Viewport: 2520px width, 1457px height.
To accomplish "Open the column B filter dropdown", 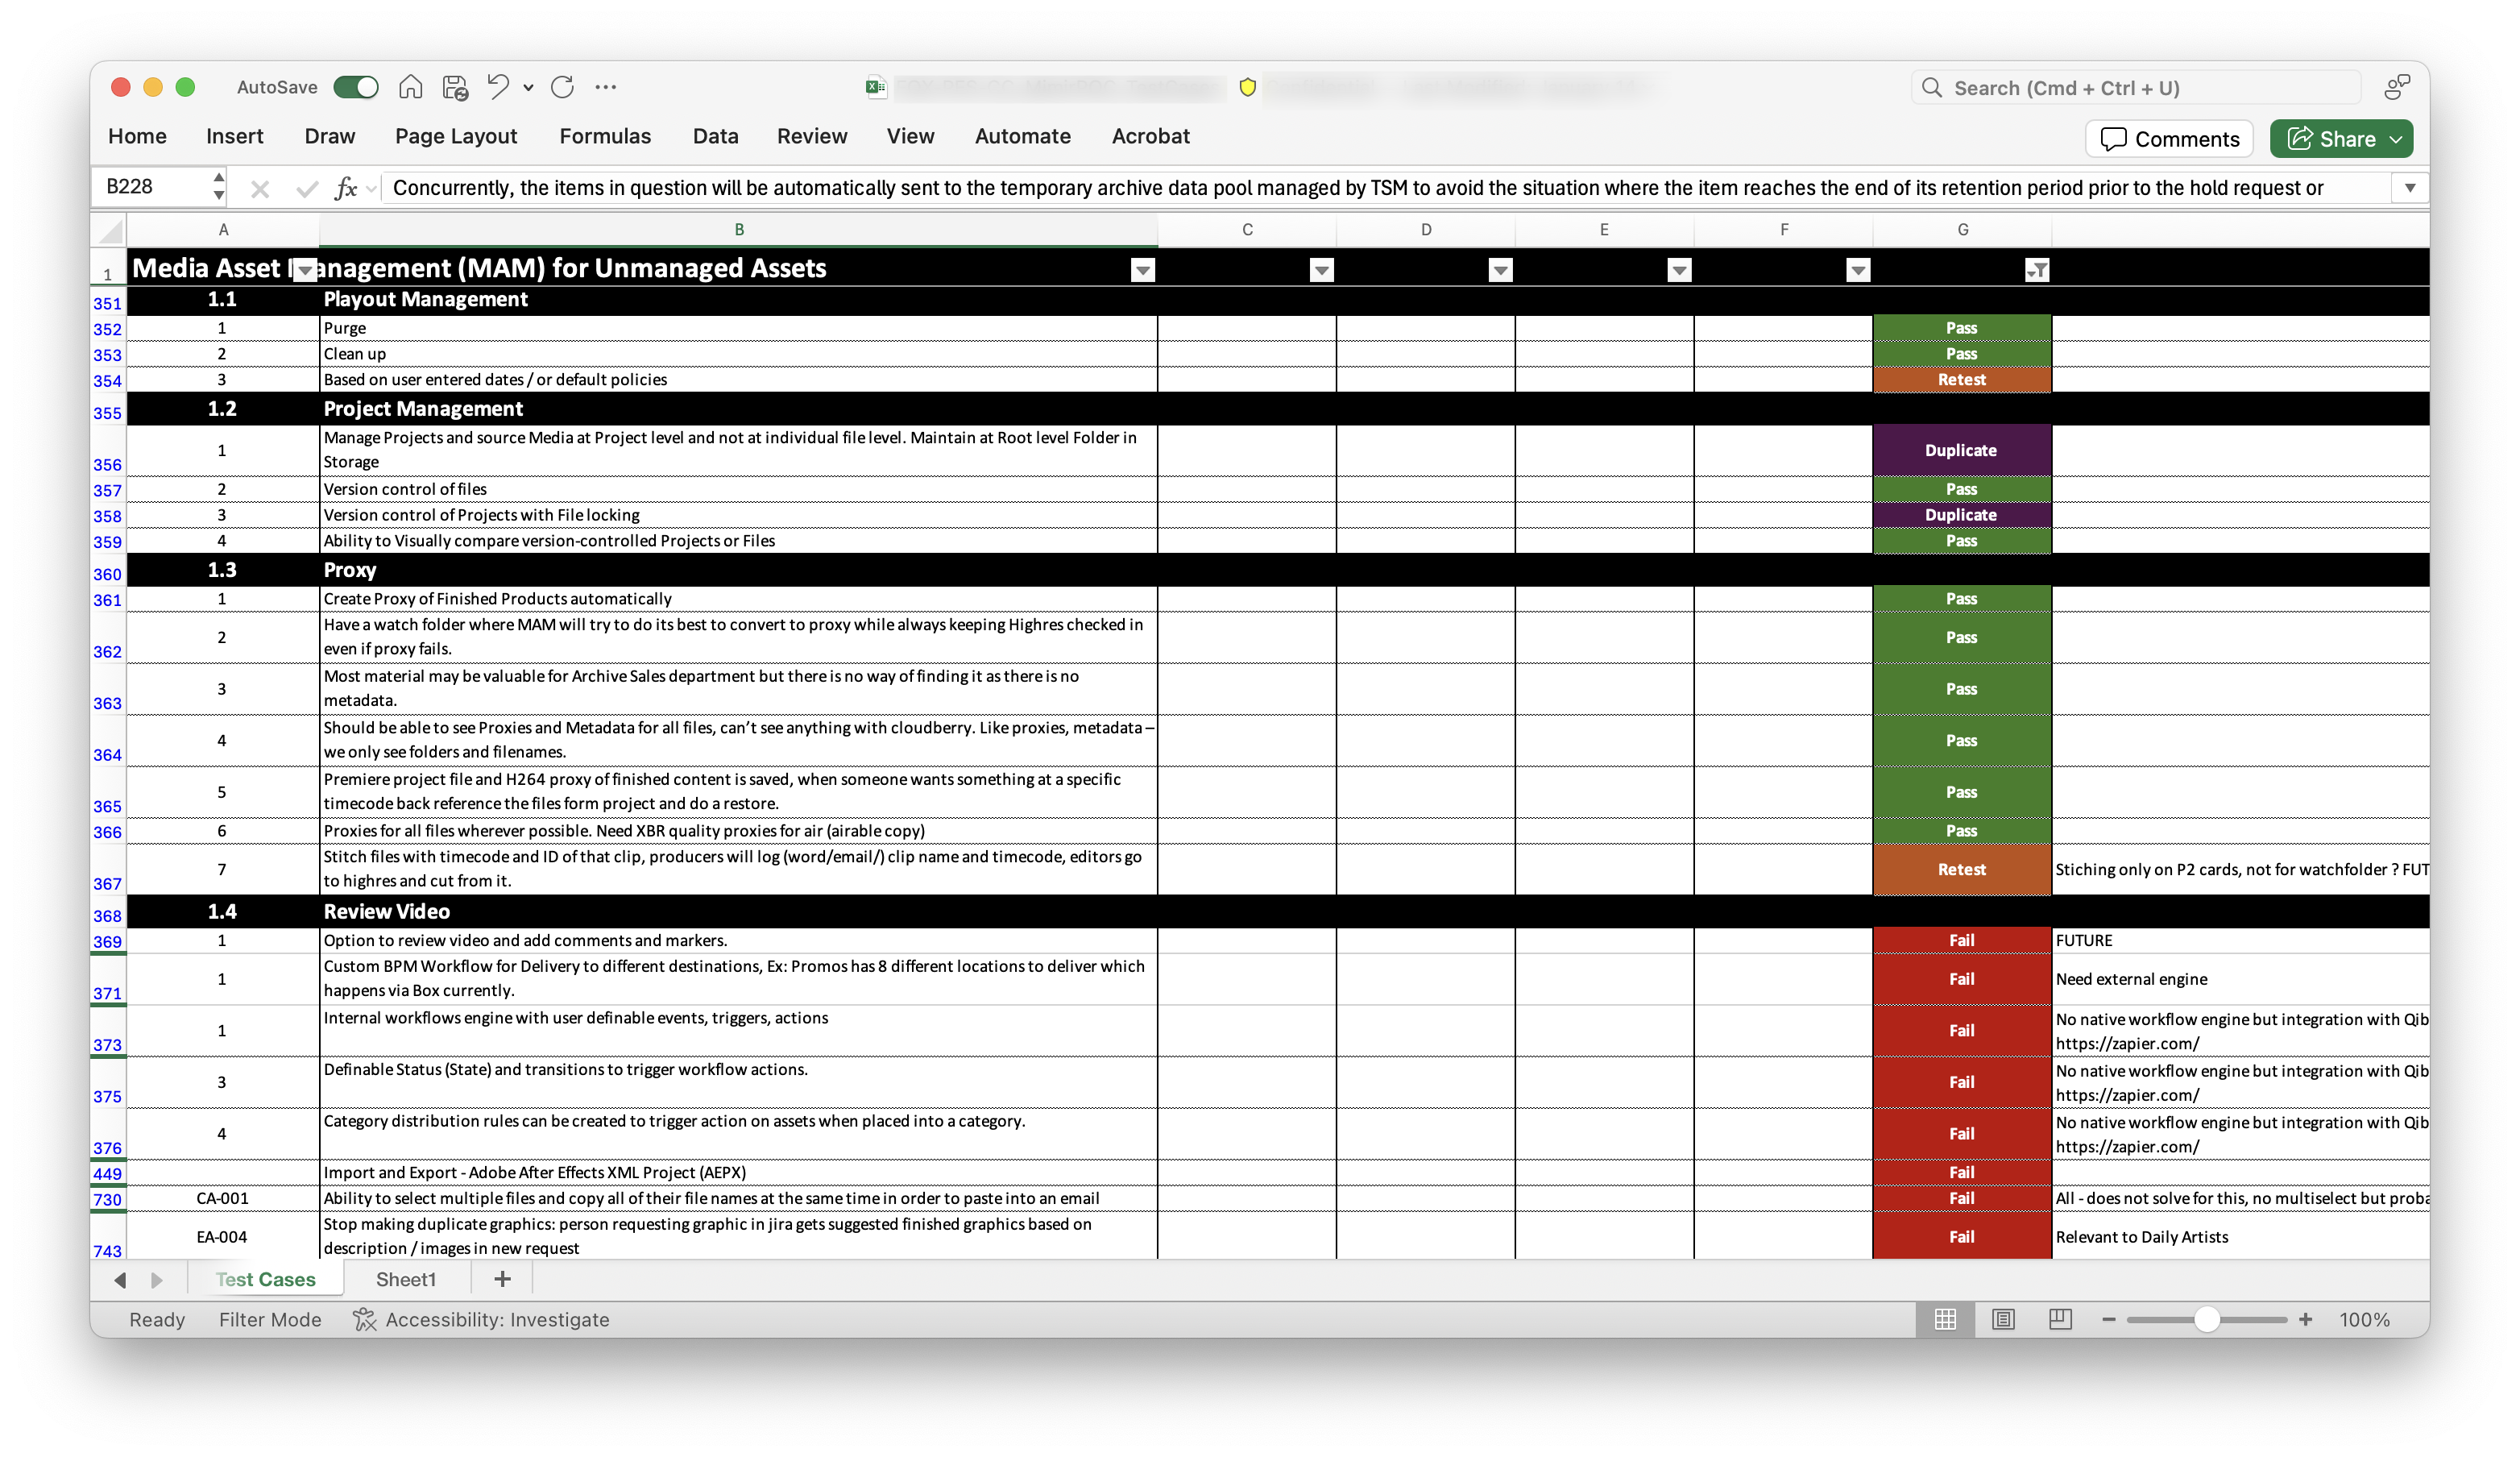I will pyautogui.click(x=1143, y=270).
